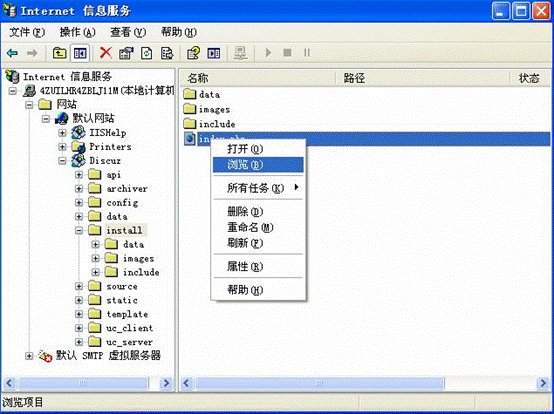The width and height of the screenshot is (554, 414).
Task: Select the index.php file icon
Action: (189, 138)
